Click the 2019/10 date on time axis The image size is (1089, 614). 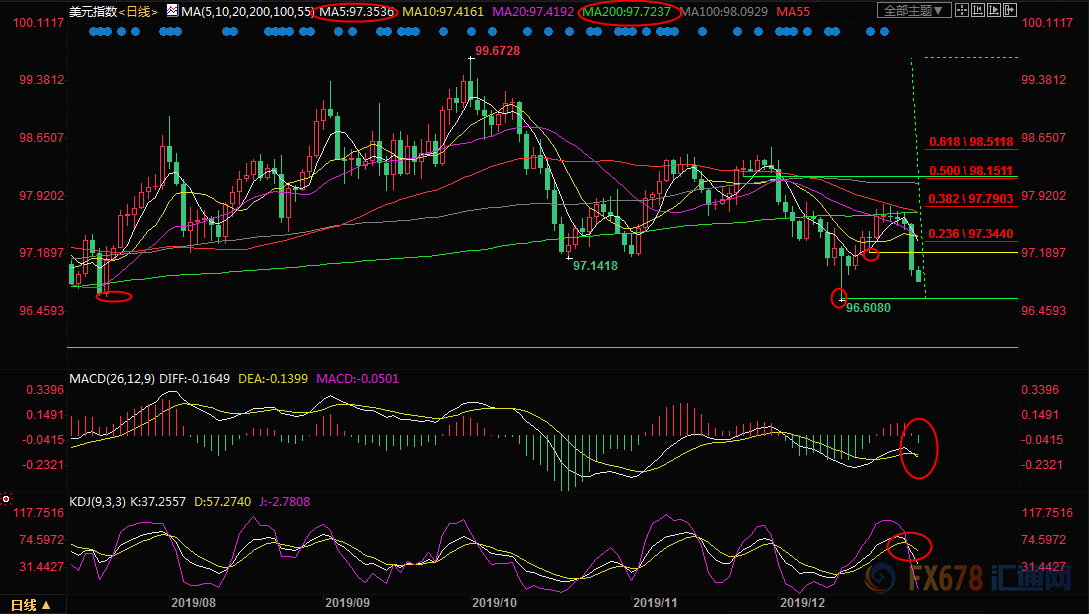492,602
